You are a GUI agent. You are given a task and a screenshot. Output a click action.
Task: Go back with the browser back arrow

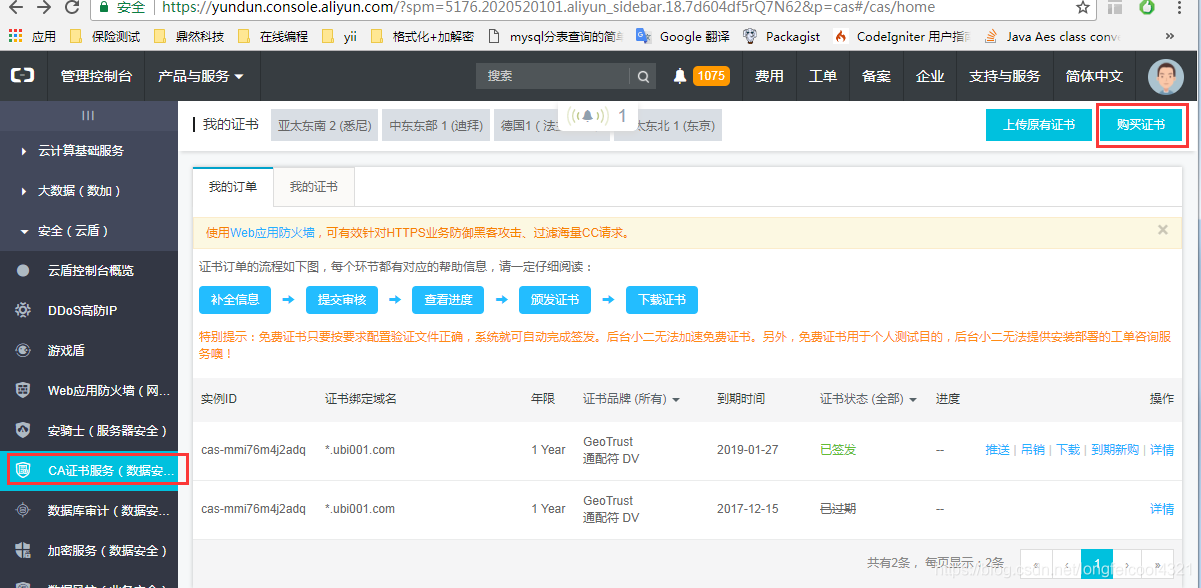[x=15, y=7]
